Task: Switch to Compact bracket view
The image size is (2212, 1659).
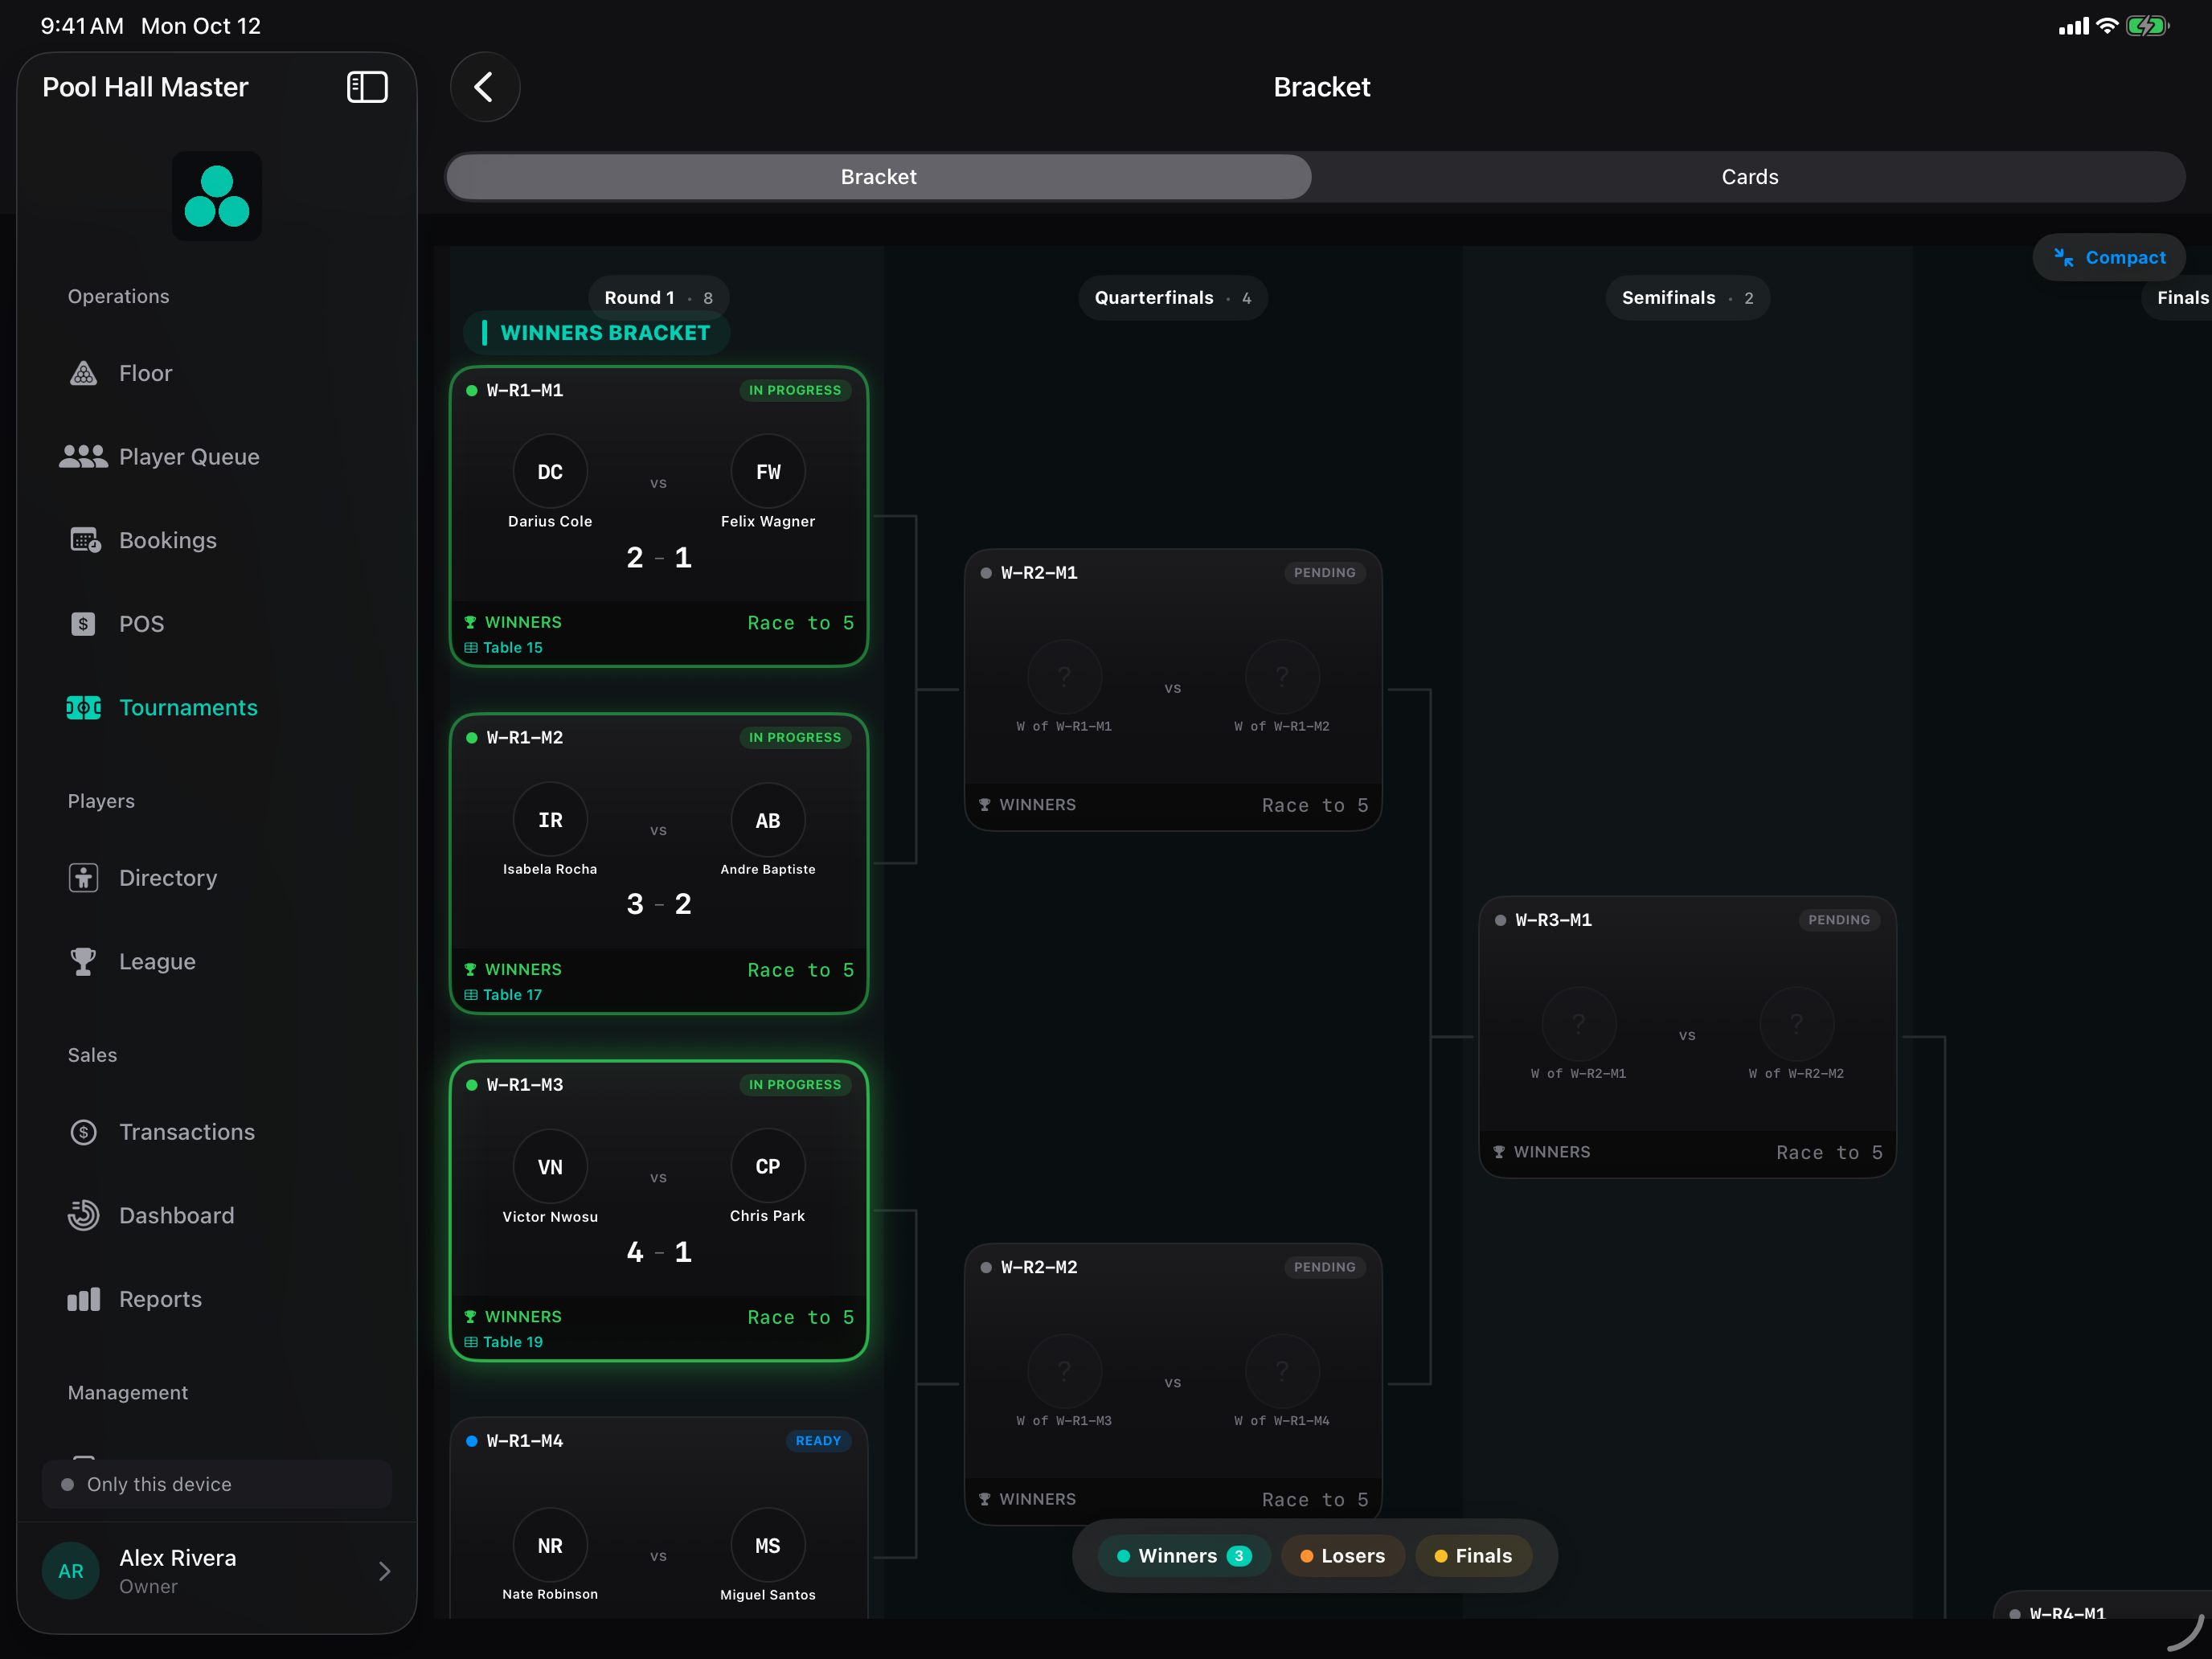Action: [2109, 257]
